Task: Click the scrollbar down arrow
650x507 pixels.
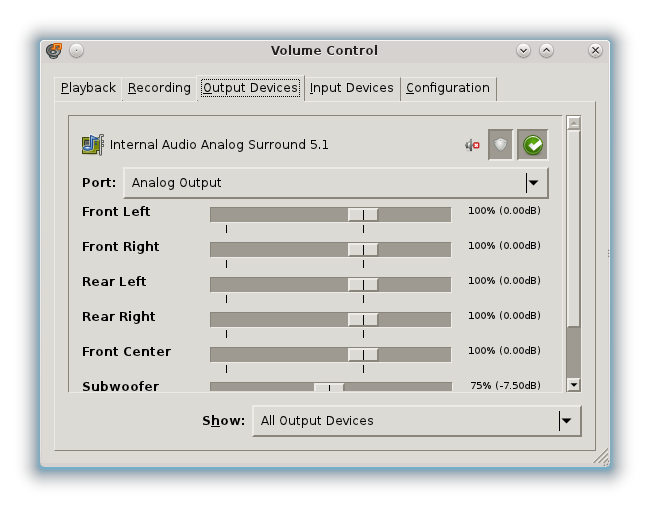Action: click(x=573, y=384)
